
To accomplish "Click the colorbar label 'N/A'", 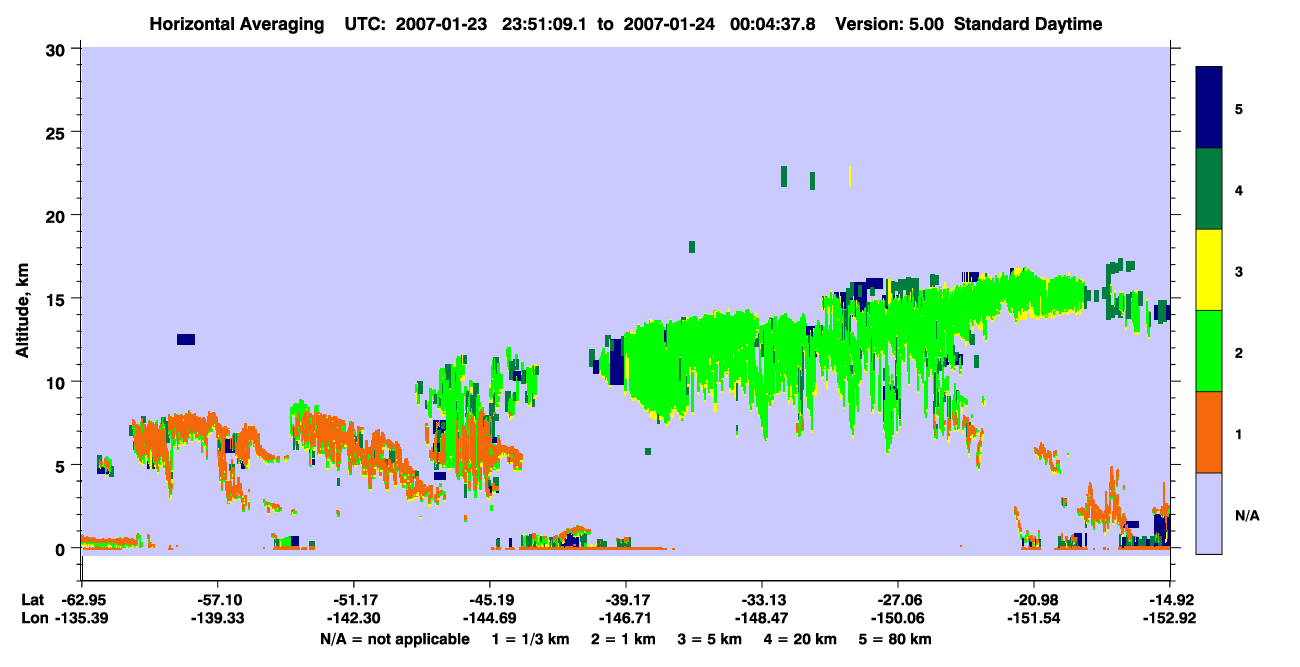I will (x=1246, y=516).
